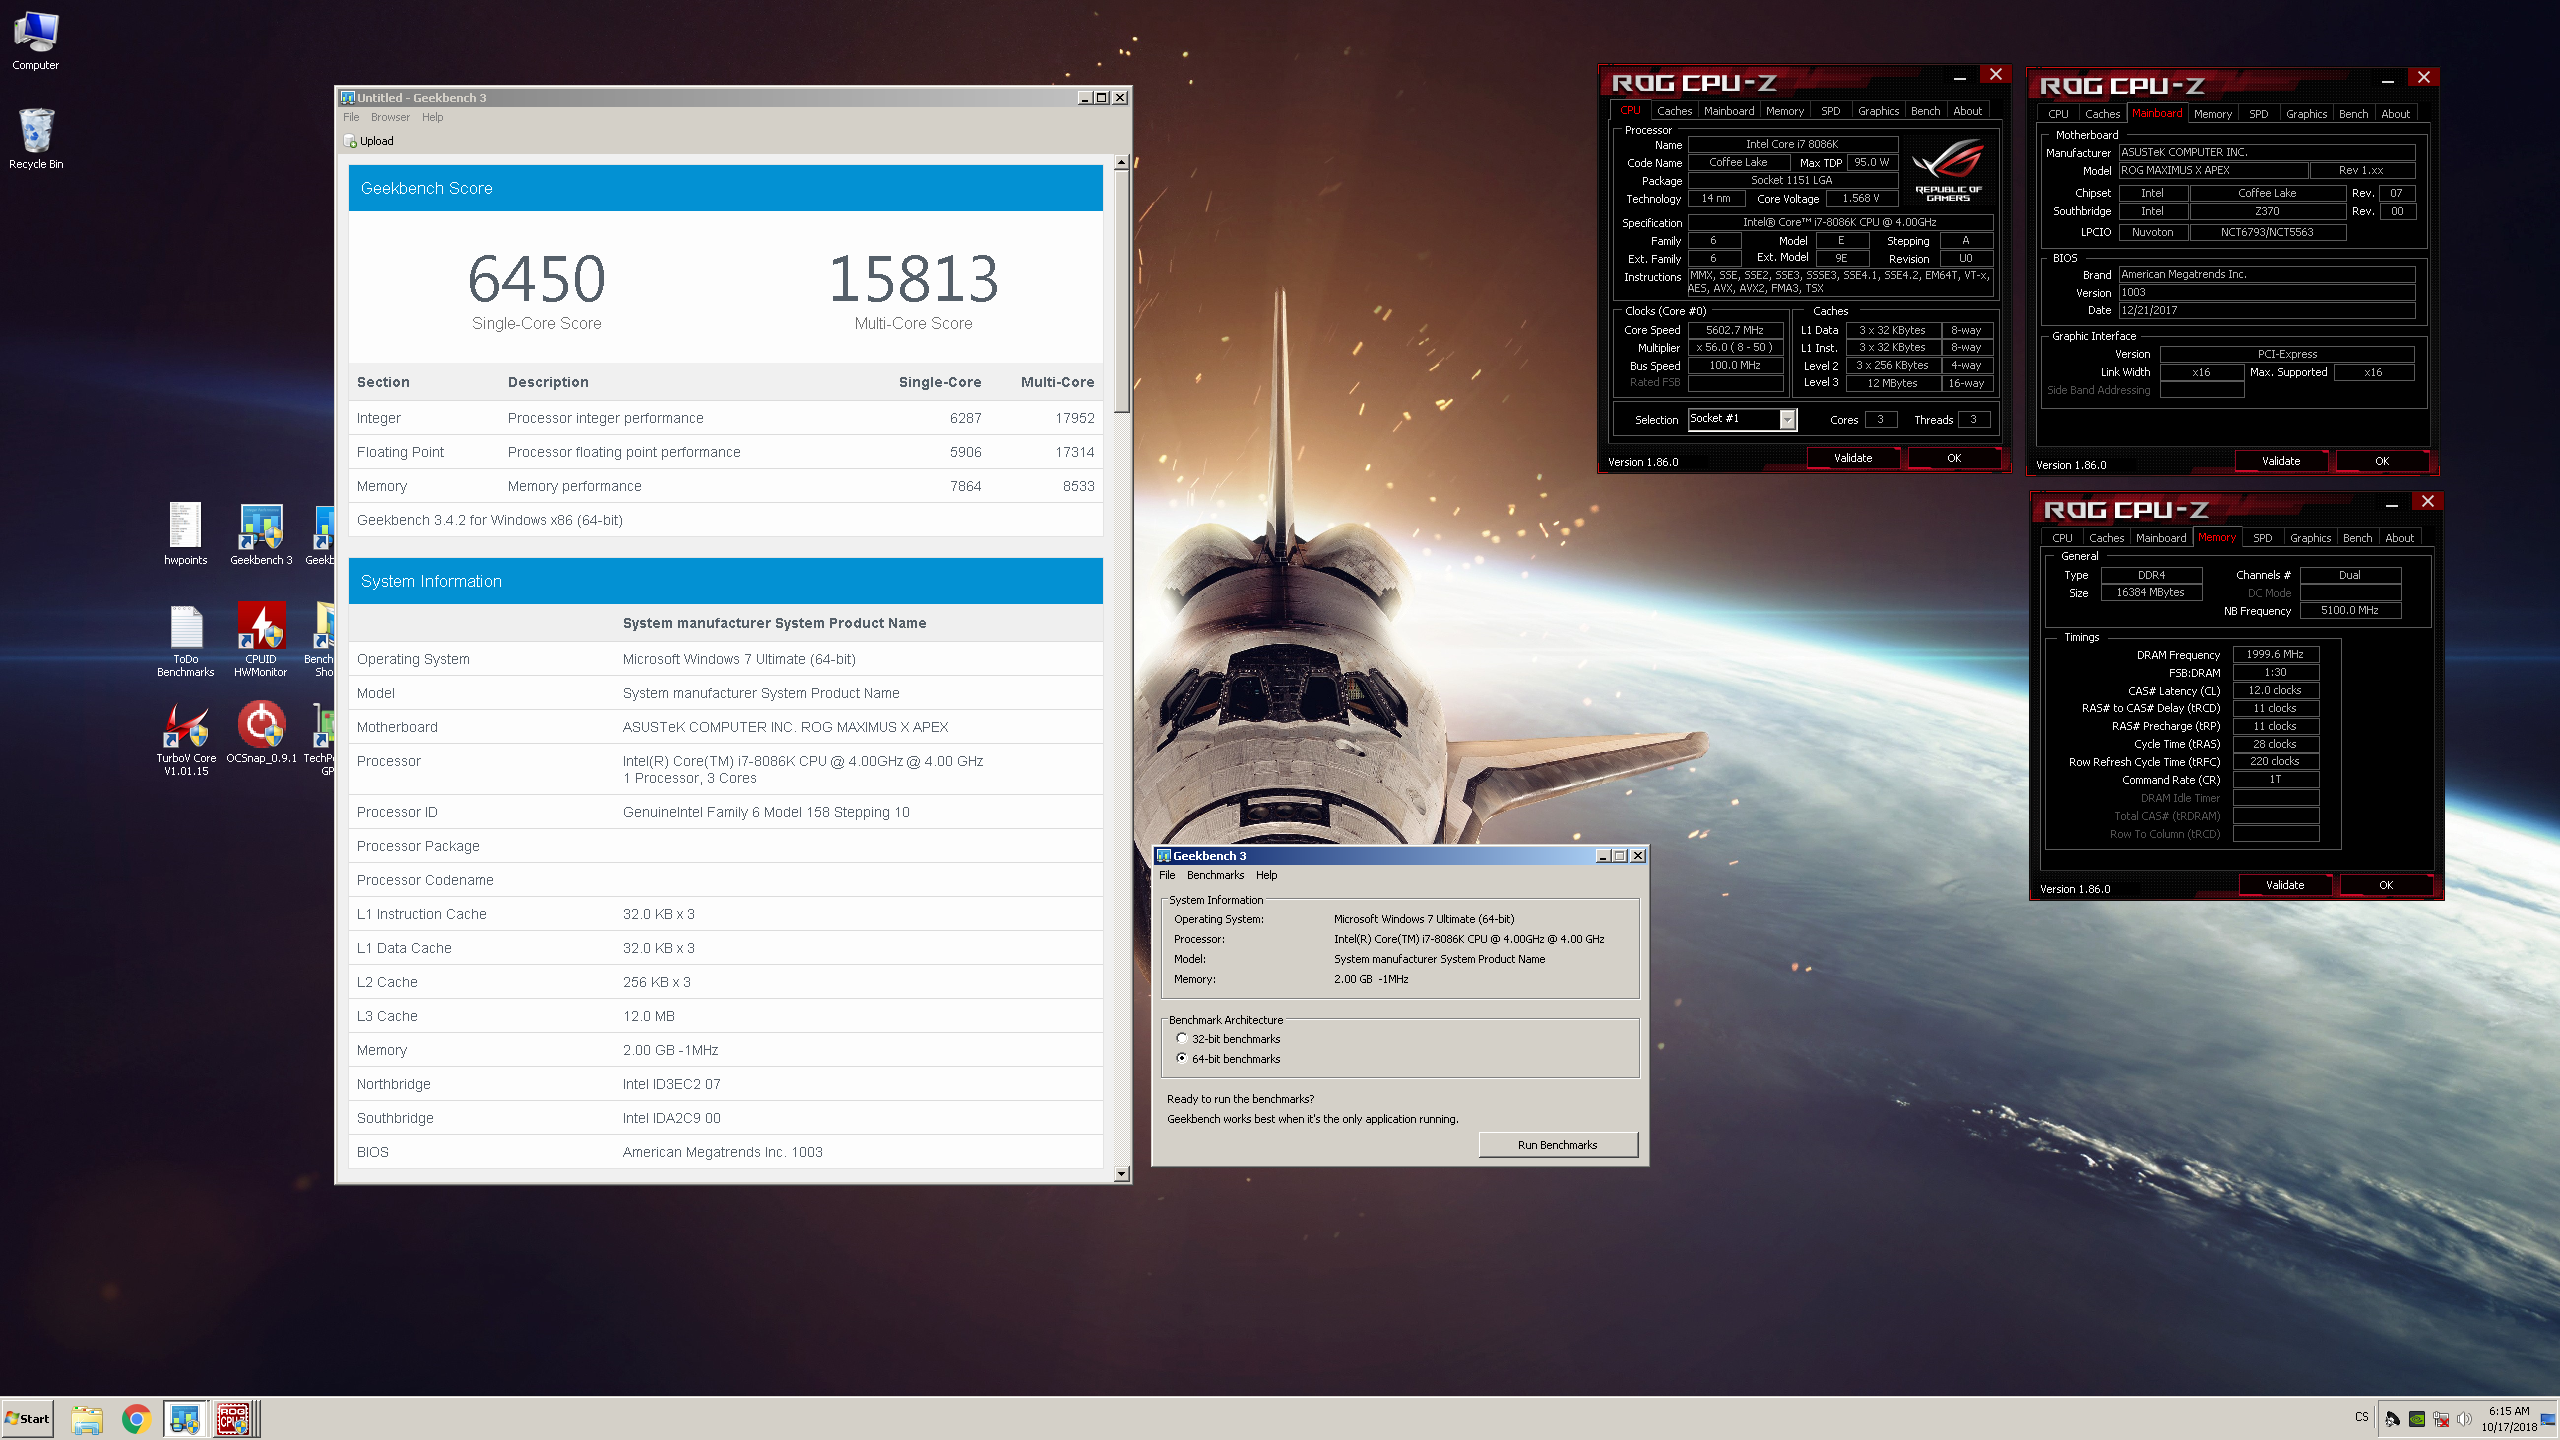
Task: Launch CPUID HWMonitor desktop shortcut
Action: [x=261, y=640]
